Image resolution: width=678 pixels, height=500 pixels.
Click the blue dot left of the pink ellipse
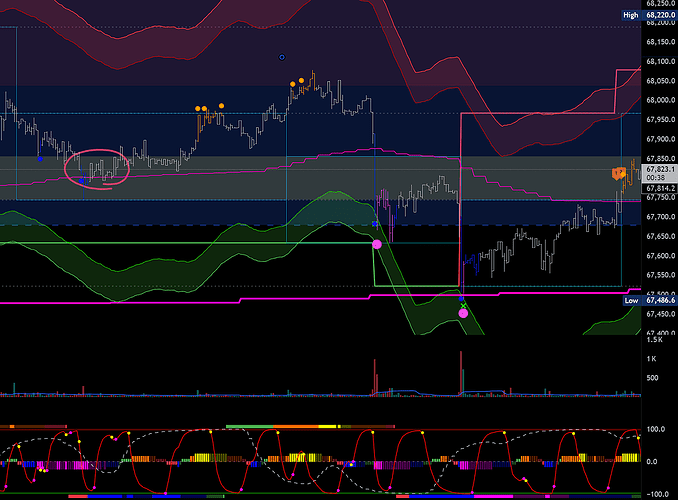39,158
